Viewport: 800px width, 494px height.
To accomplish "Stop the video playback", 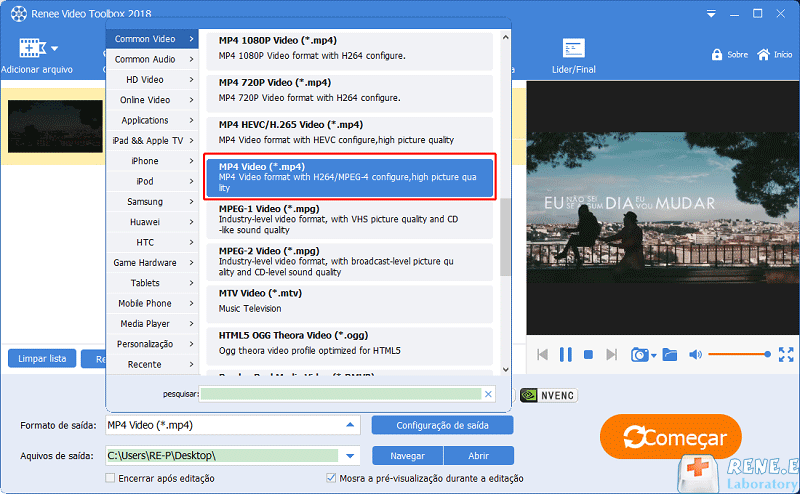I will [588, 354].
